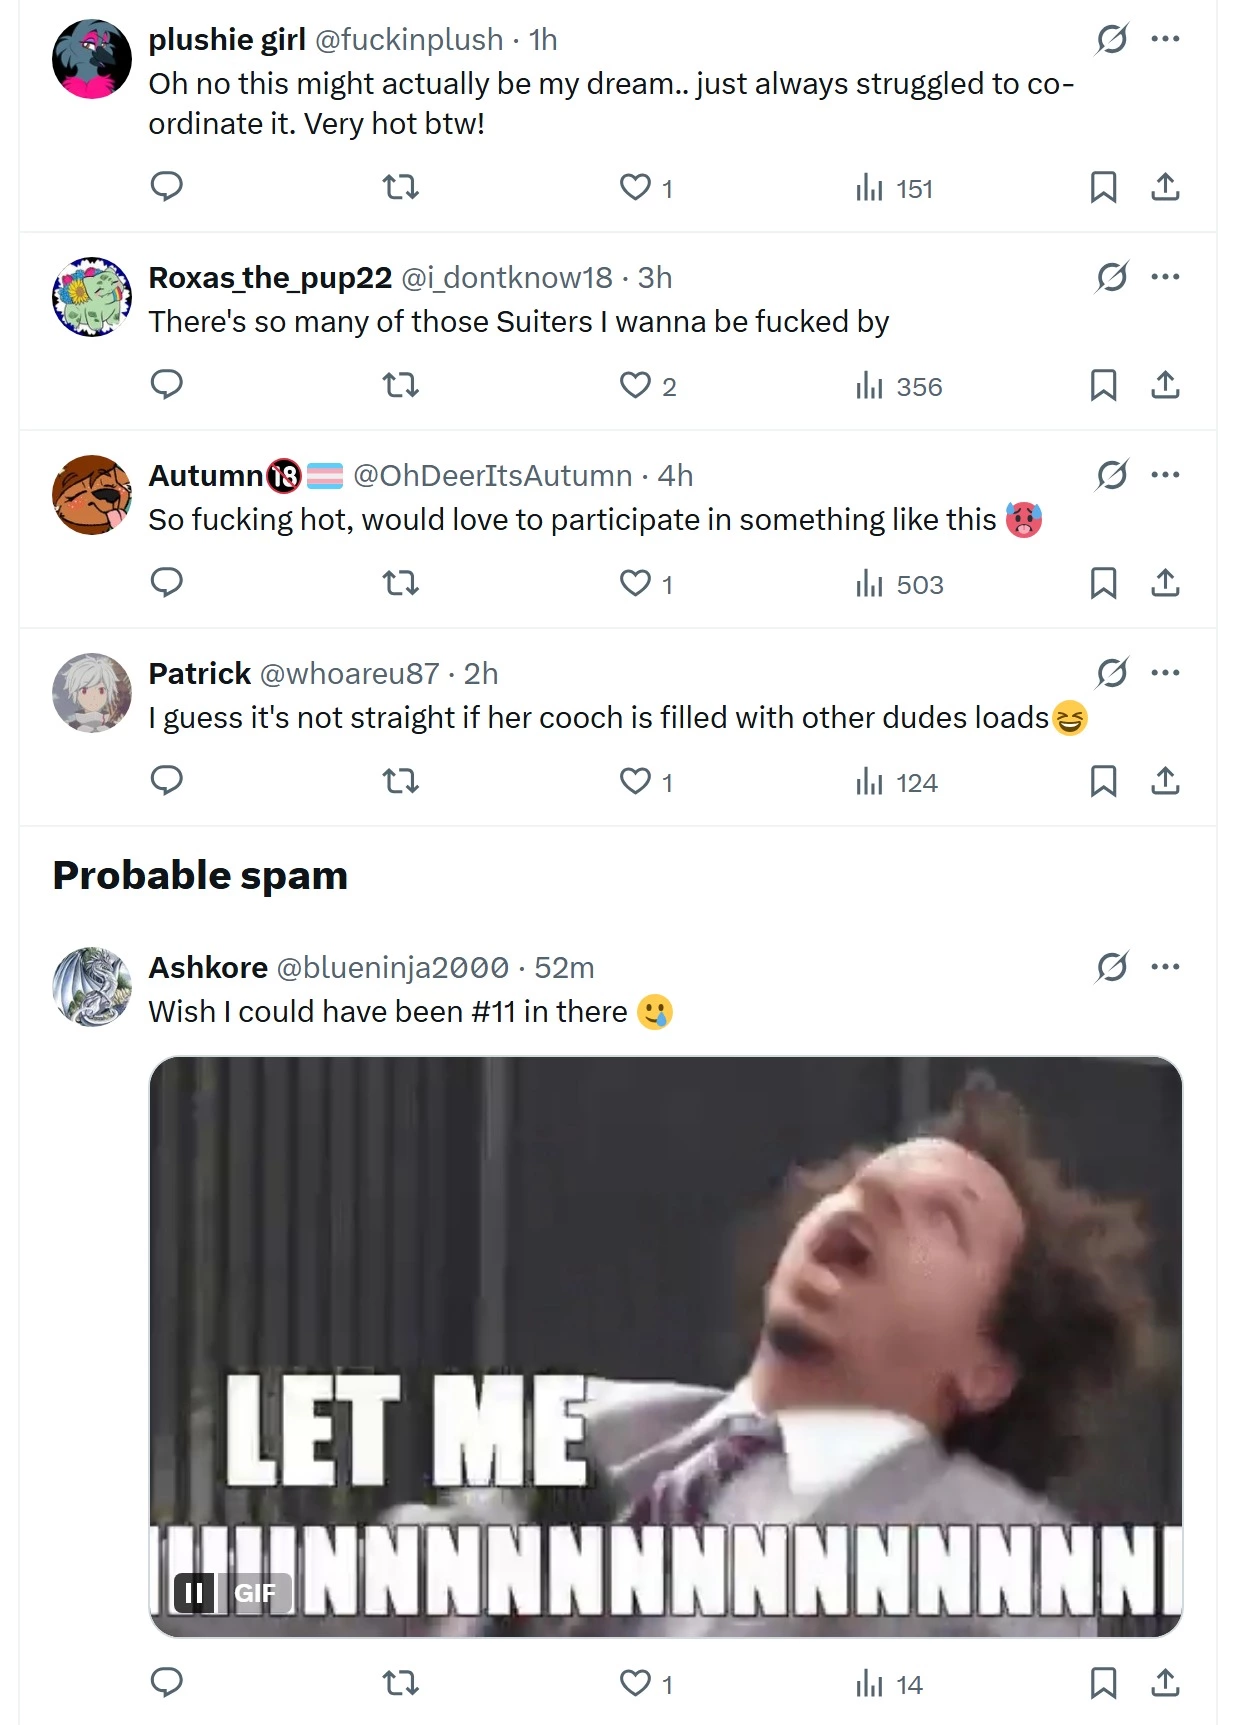Screen dimensions: 1234x1725
Task: Open @OhDeerItsAutumn profile link
Action: coord(493,475)
